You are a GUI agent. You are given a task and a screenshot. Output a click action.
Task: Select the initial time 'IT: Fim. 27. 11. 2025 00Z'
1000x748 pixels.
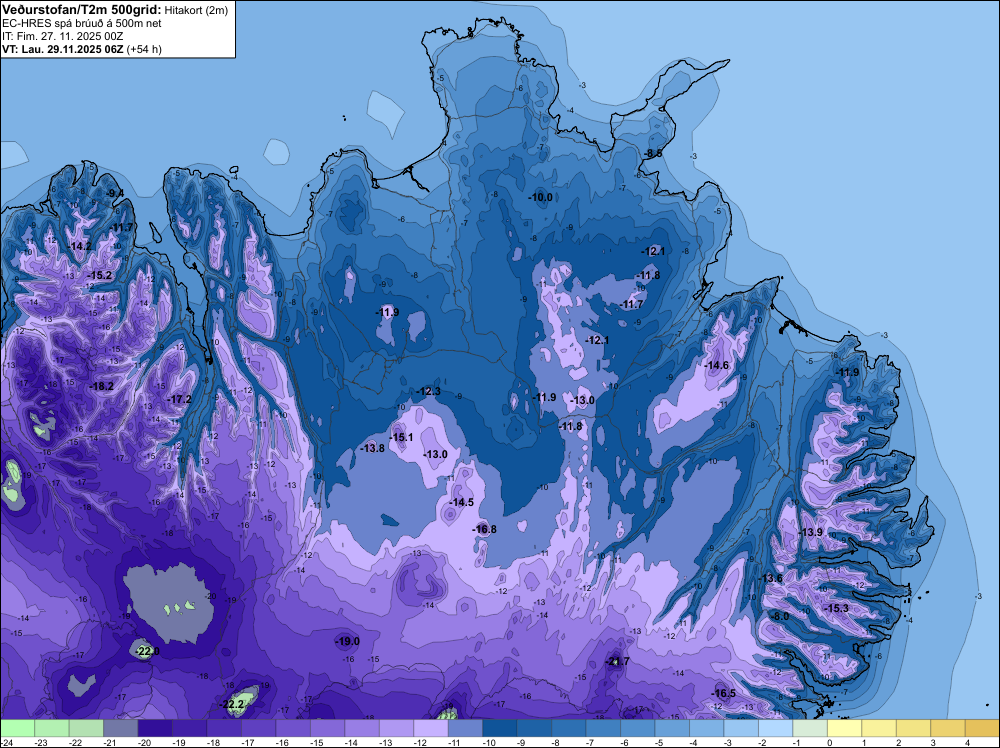pyautogui.click(x=62, y=36)
